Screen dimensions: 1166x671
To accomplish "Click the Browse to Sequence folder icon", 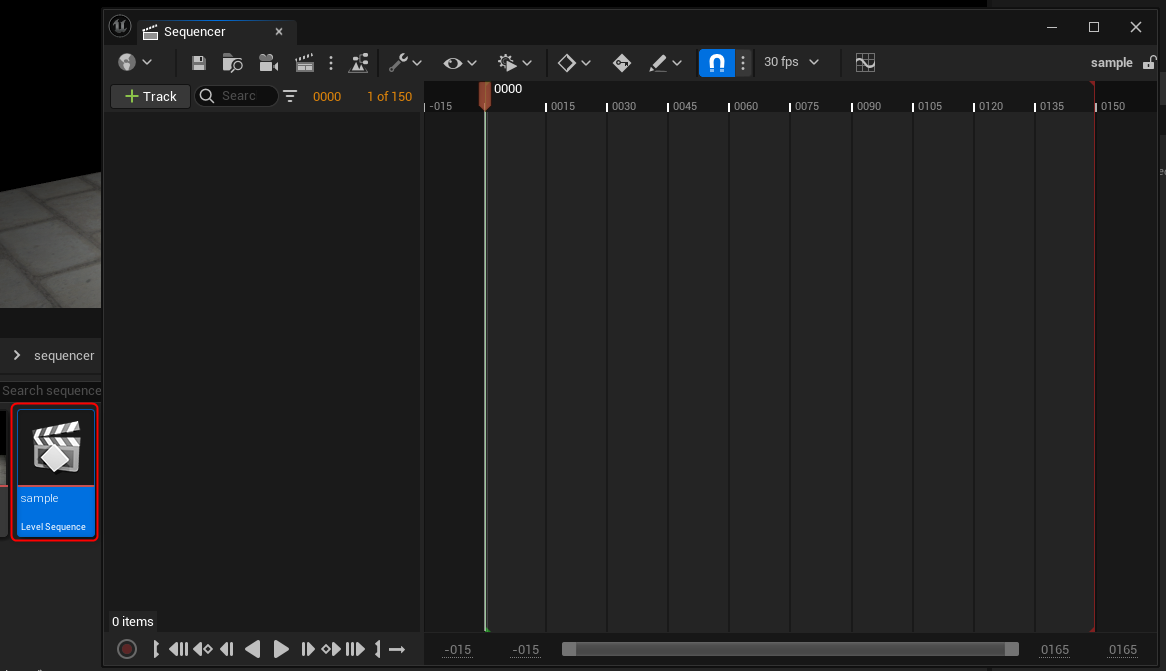I will pos(232,63).
